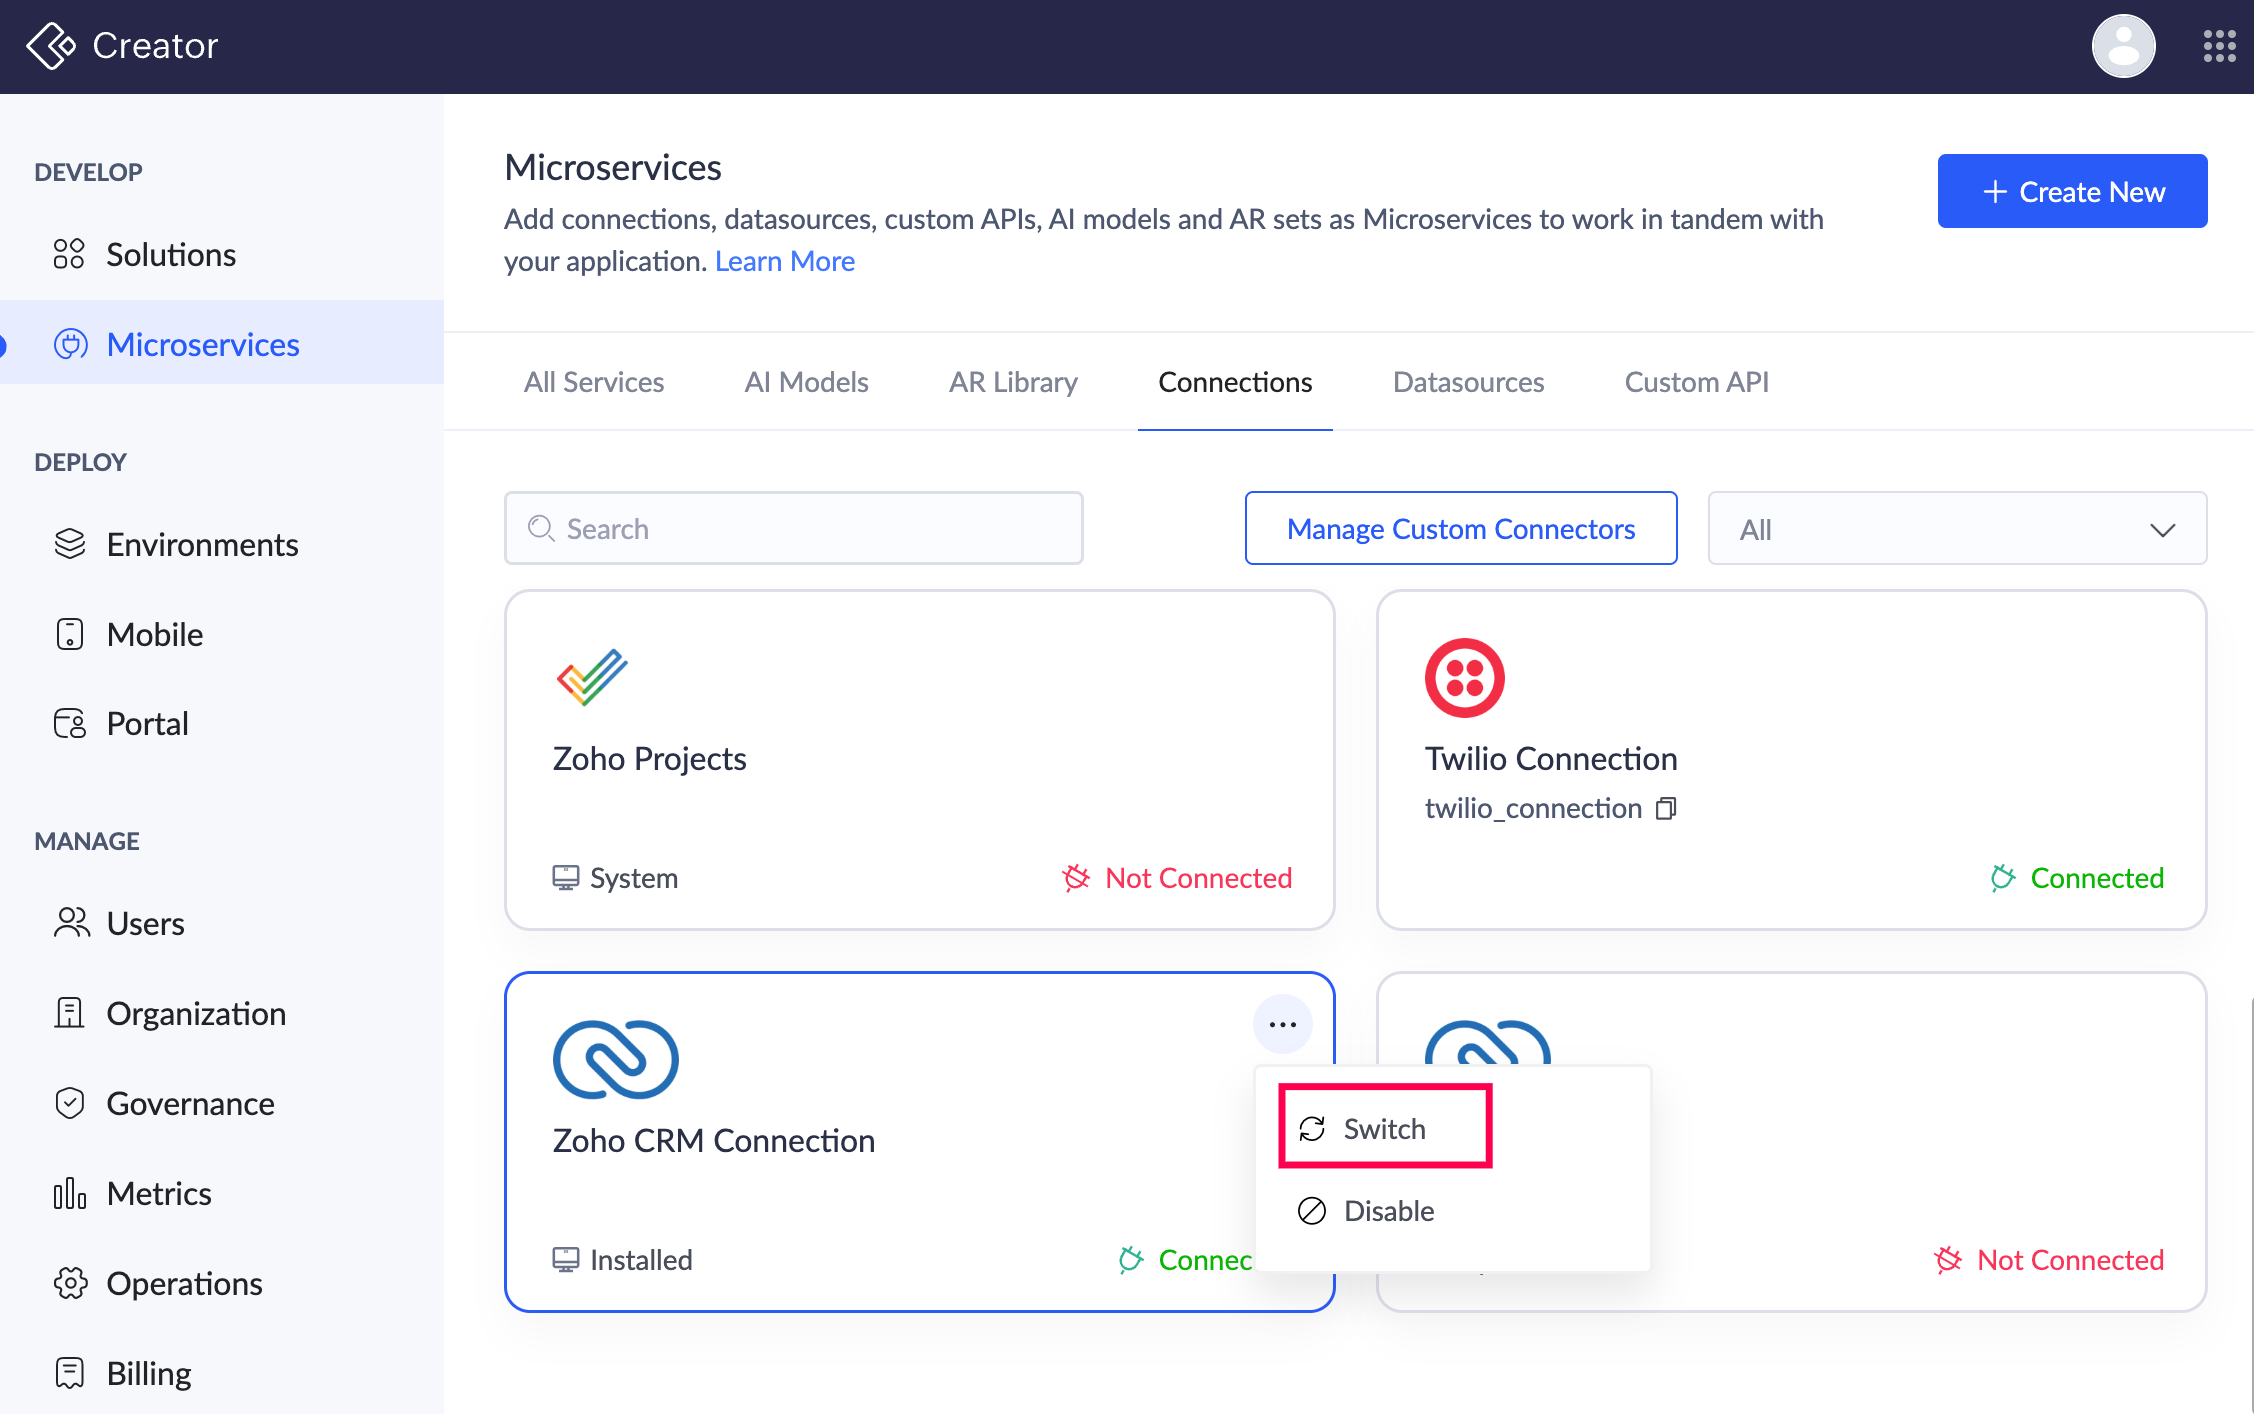Copy the twilio_connection link name
The width and height of the screenshot is (2254, 1414).
pos(1666,808)
